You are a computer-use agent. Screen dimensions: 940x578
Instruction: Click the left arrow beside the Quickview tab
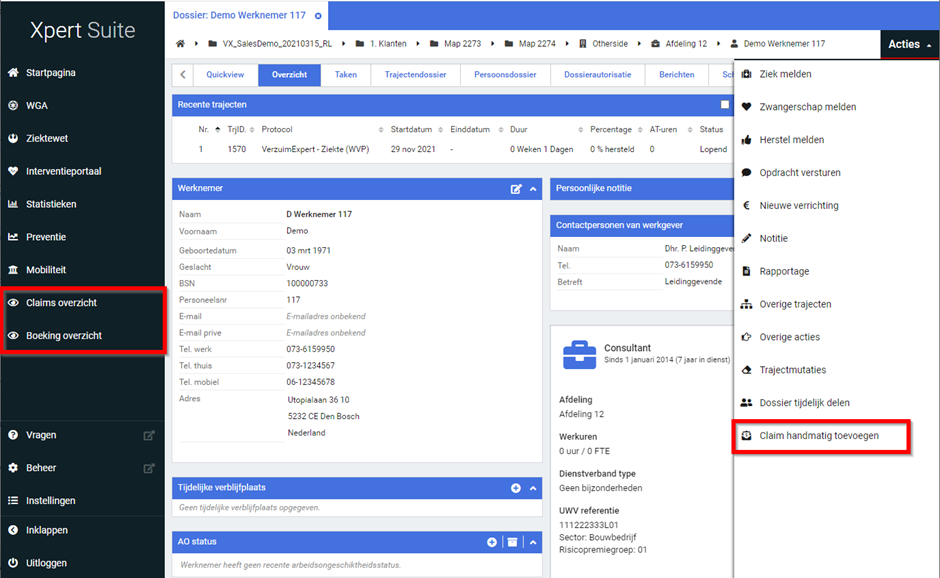[x=183, y=75]
